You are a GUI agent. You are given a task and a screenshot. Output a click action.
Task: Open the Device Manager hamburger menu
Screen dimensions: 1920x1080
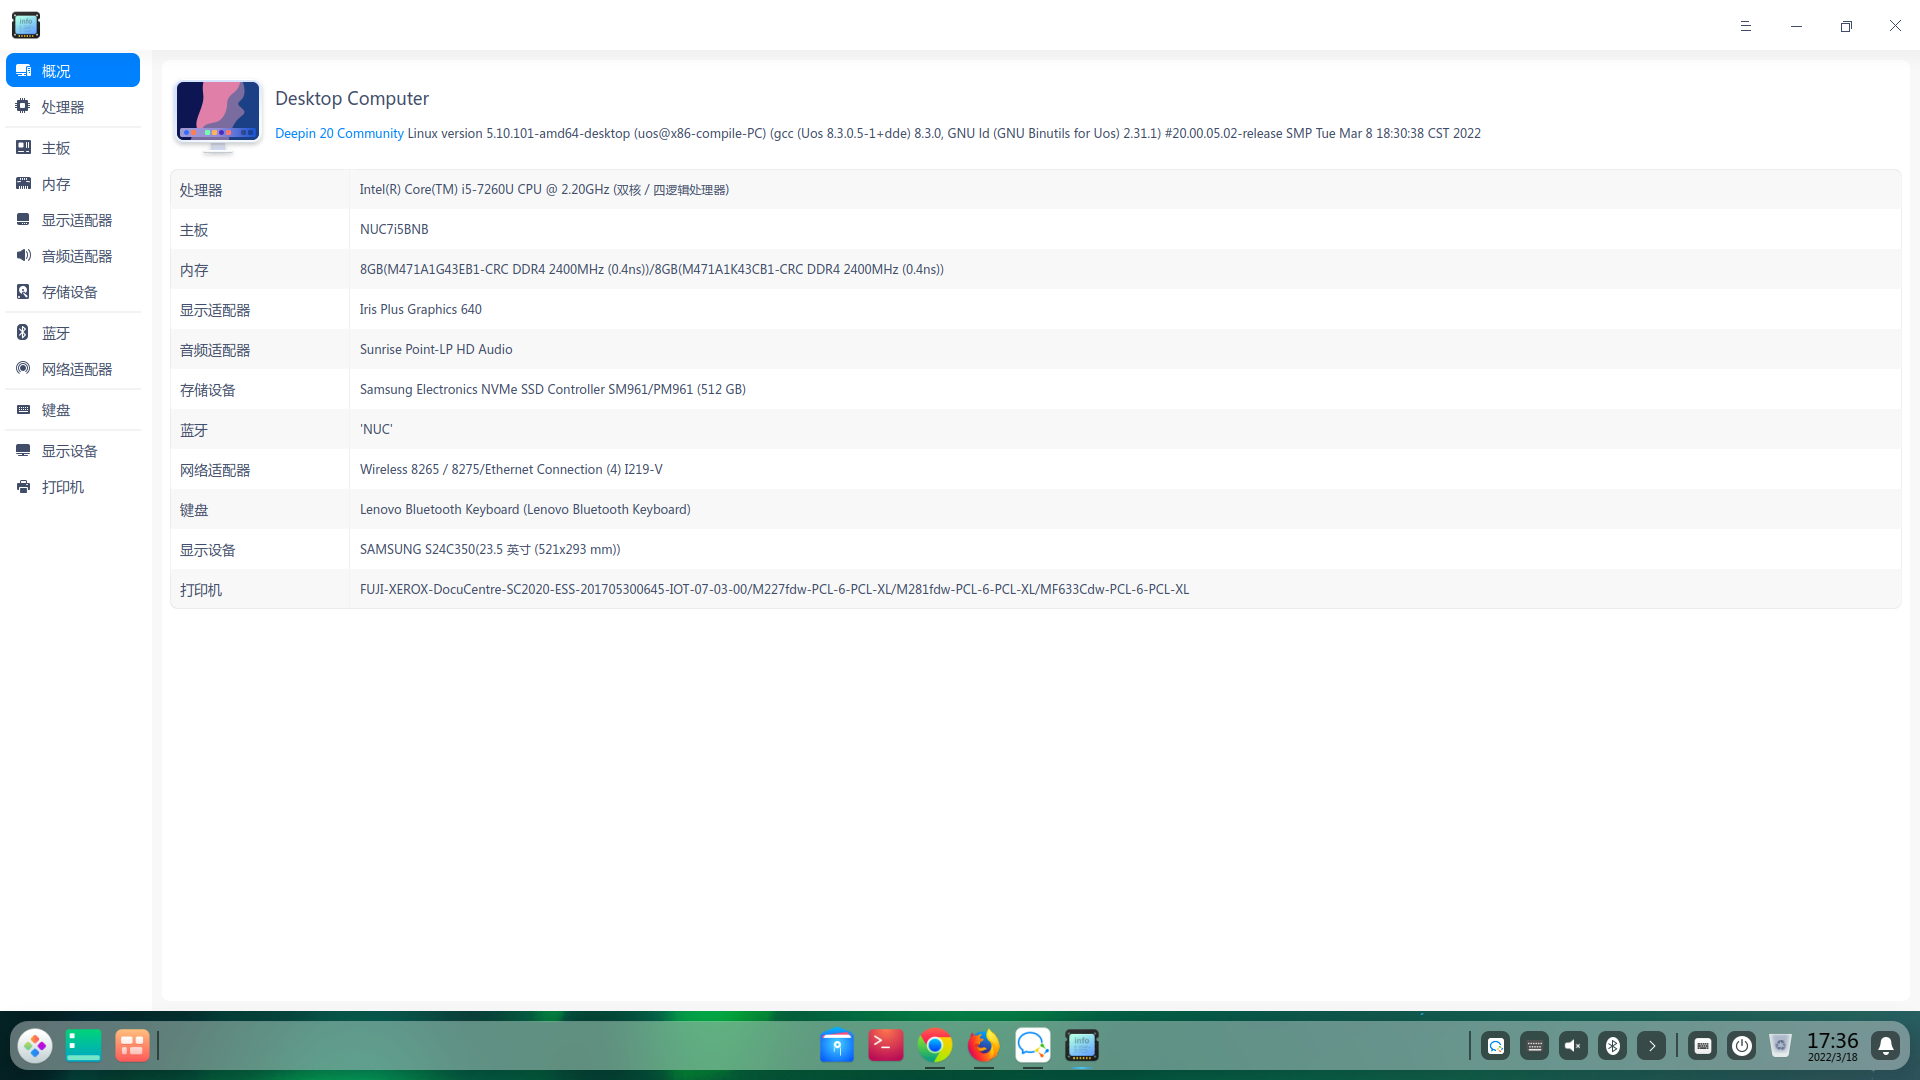tap(1747, 25)
